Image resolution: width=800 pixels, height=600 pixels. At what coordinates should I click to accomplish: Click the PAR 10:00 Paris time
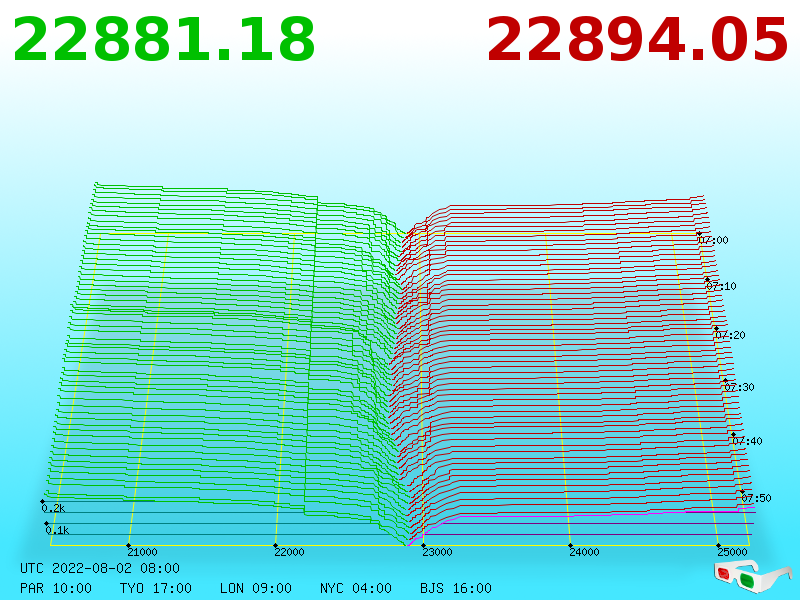56,588
